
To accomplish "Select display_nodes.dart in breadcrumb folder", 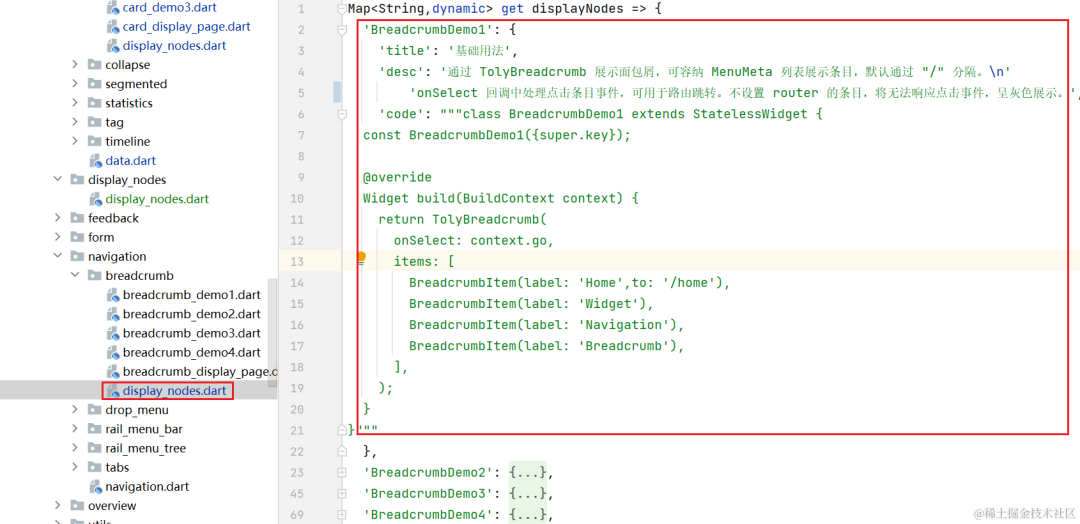I will [x=174, y=391].
